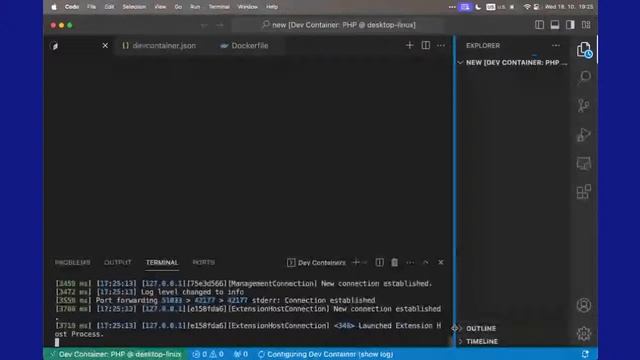This screenshot has width=640, height=360.
Task: Open the Selection menu
Action: (x=134, y=7)
